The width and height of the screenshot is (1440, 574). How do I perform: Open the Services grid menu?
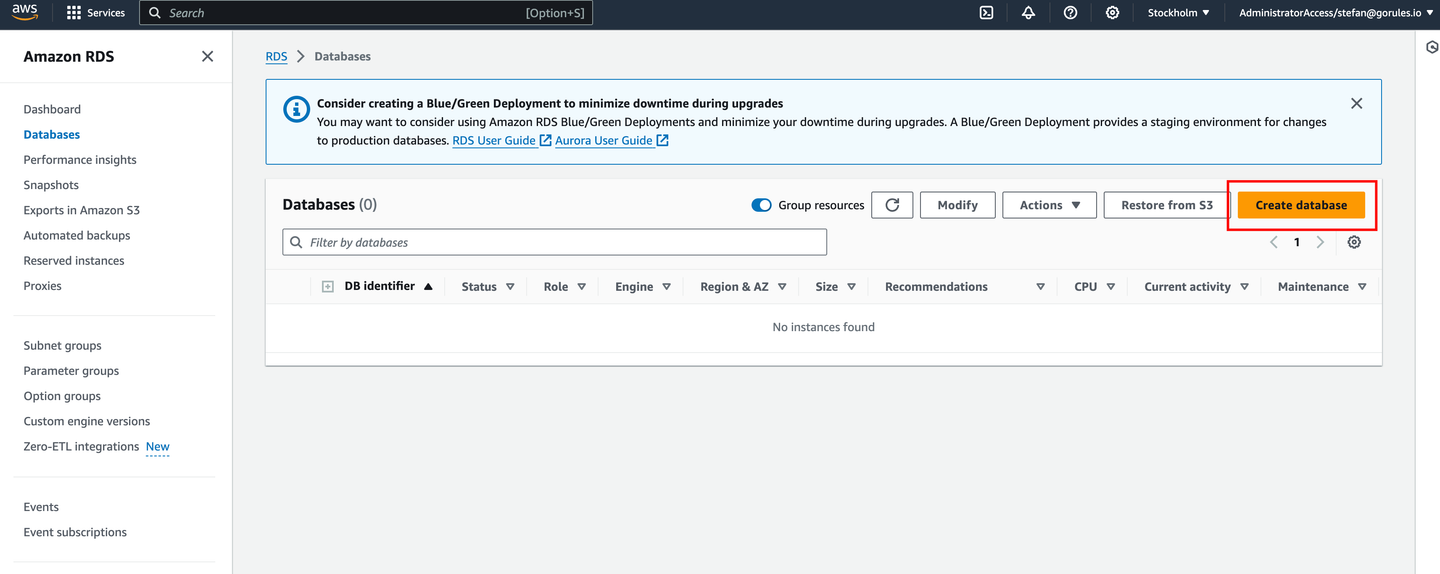pyautogui.click(x=96, y=13)
